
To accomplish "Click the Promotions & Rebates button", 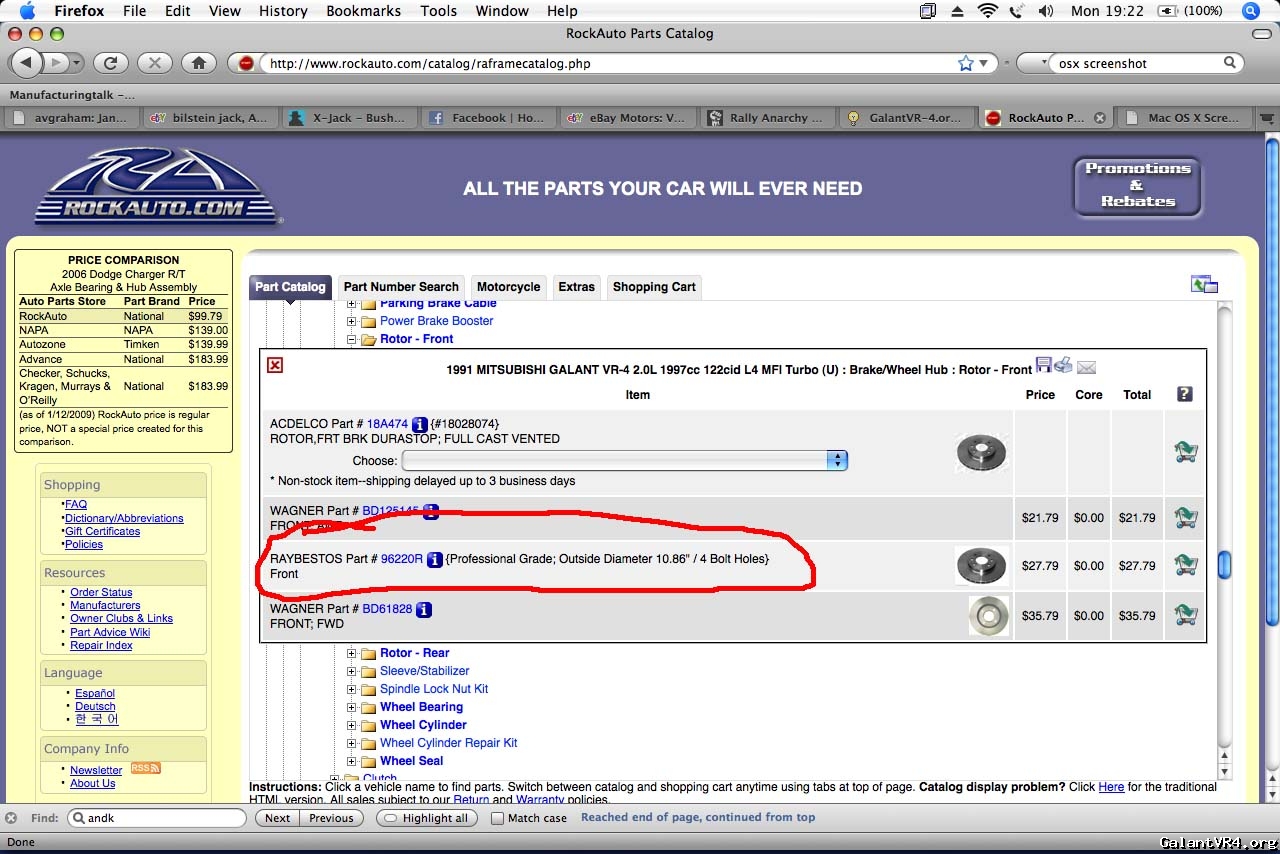I will 1137,185.
